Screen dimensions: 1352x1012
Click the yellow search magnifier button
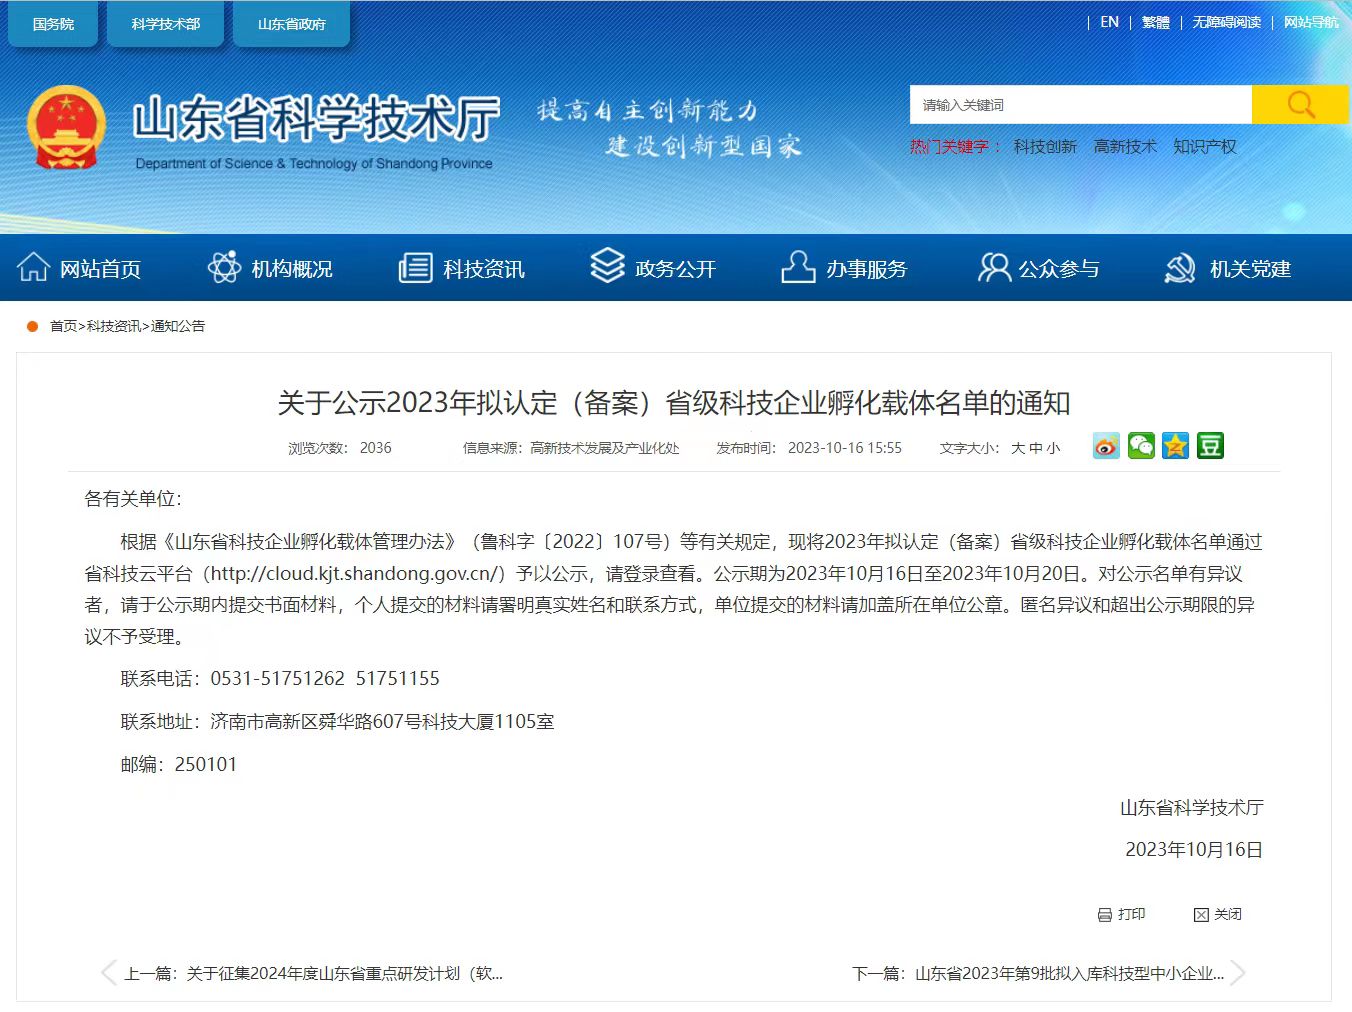point(1299,105)
